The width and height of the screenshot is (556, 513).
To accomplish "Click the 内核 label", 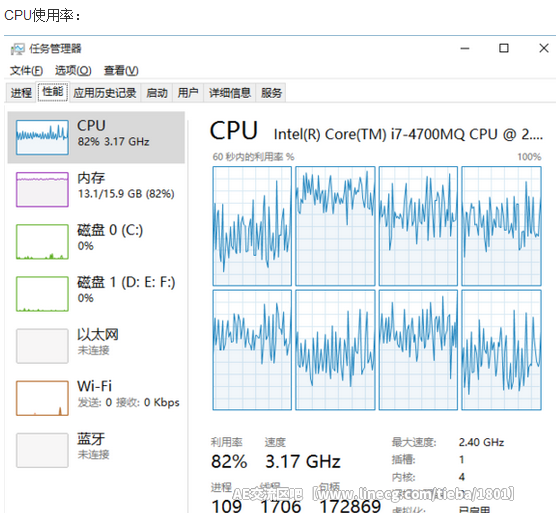I will pos(404,477).
